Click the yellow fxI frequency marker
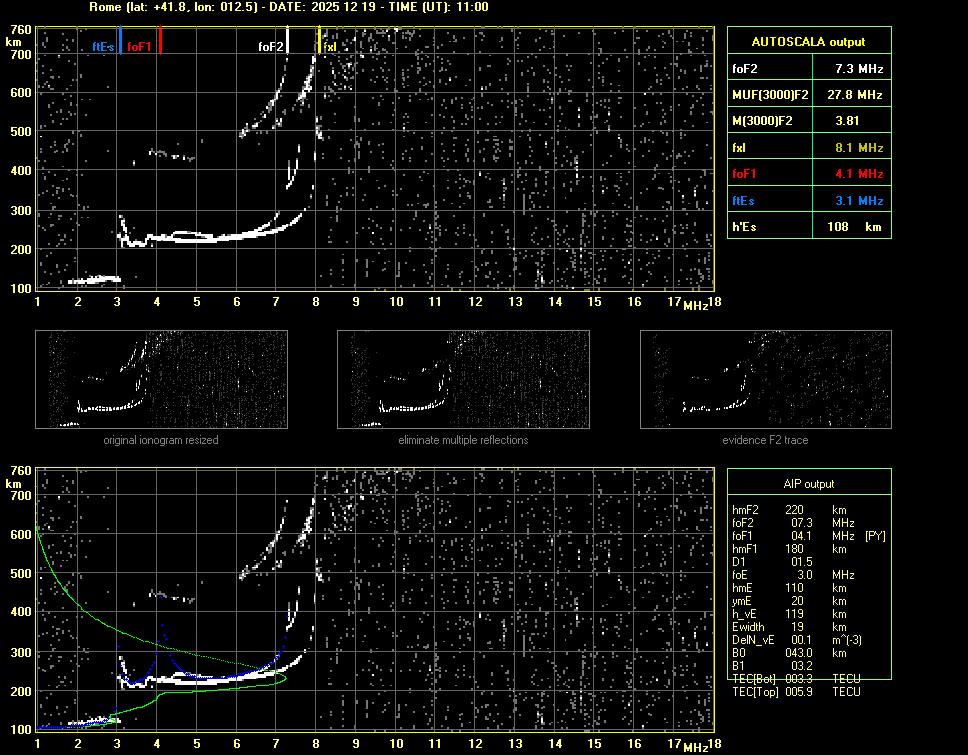 (x=319, y=42)
